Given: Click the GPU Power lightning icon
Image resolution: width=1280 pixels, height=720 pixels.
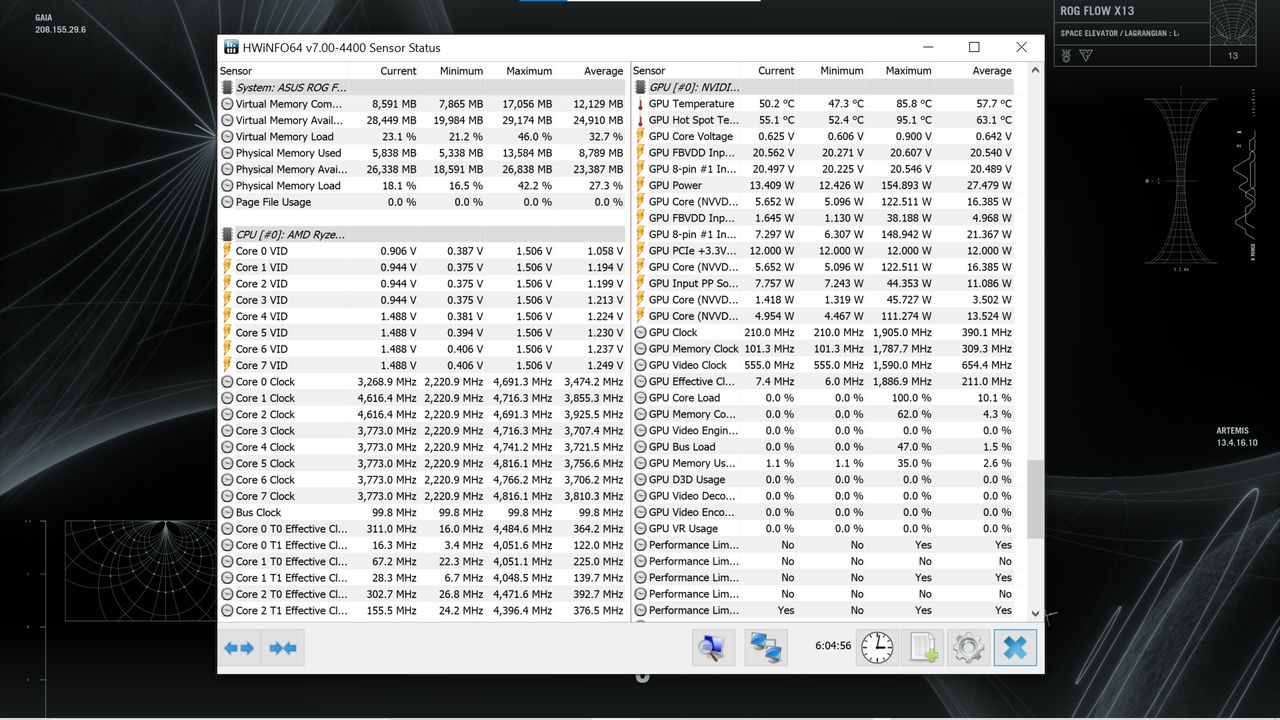Looking at the screenshot, I should tap(641, 185).
